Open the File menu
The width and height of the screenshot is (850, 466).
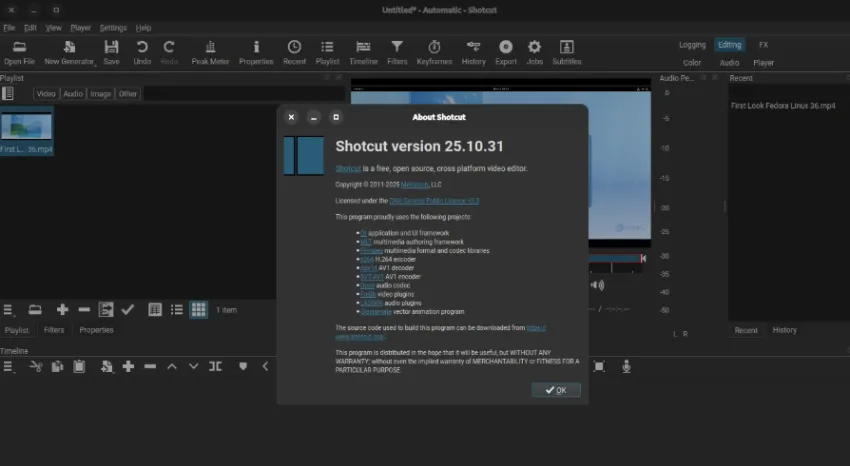click(9, 28)
